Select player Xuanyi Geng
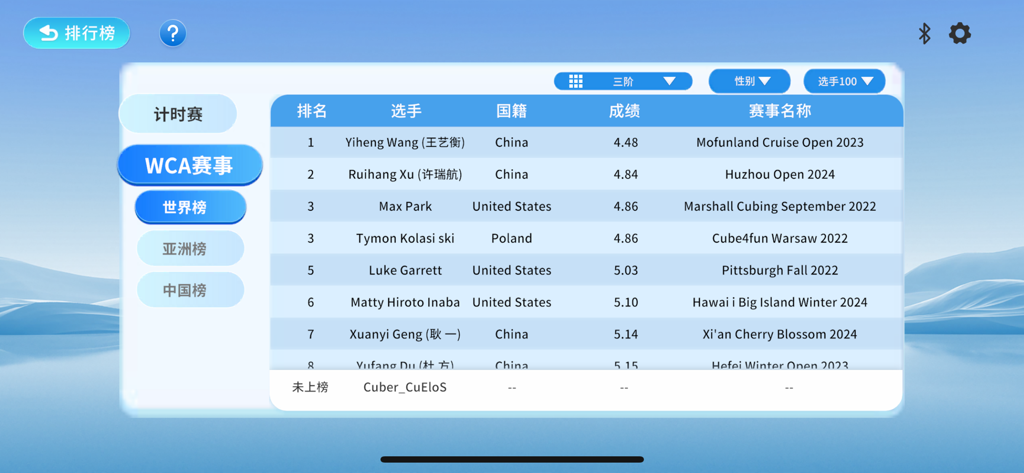Screen dimensions: 1024x473 (x=405, y=334)
